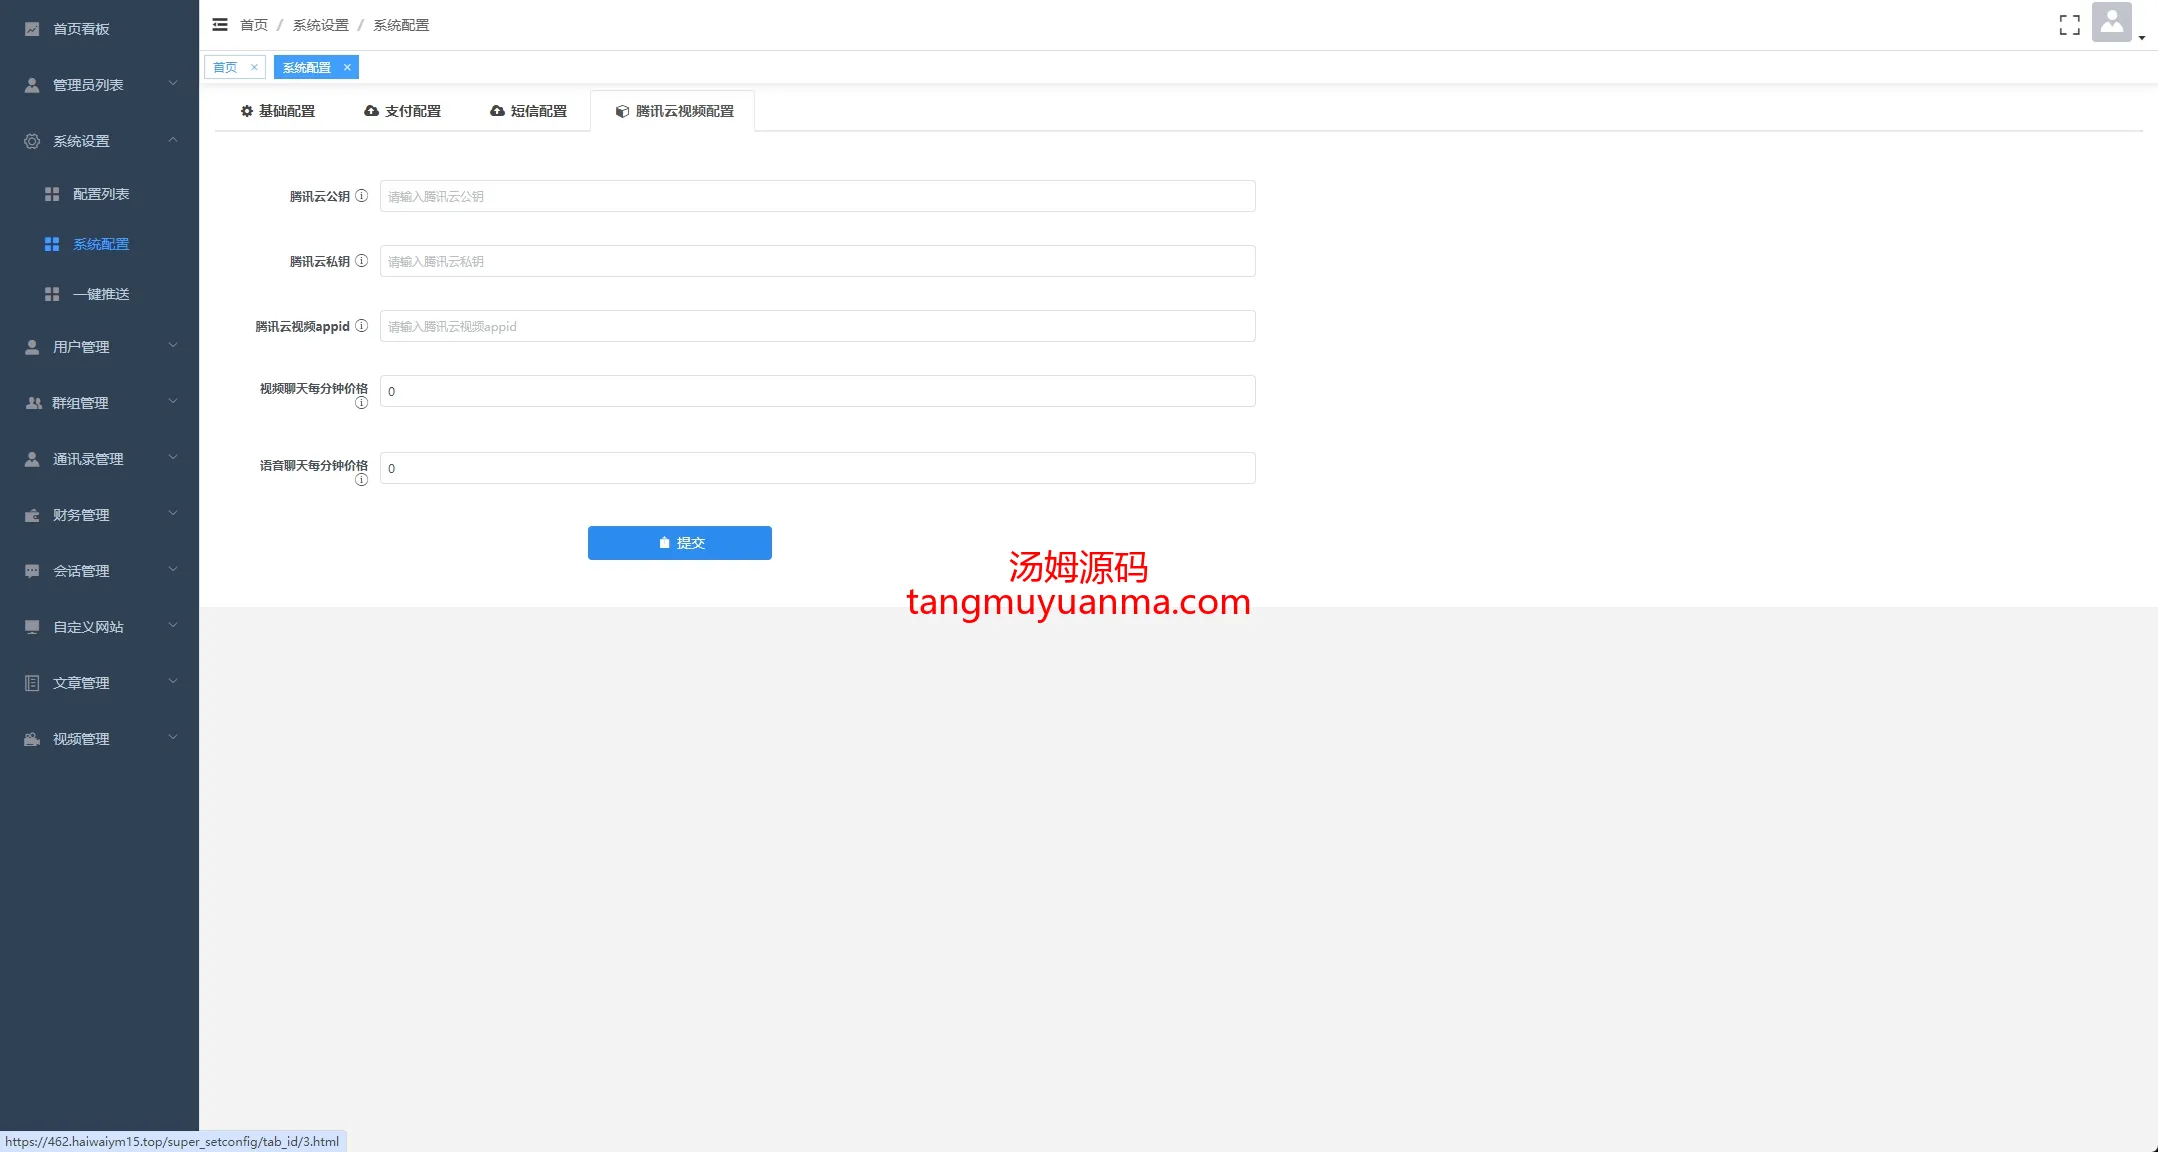The width and height of the screenshot is (2158, 1152).
Task: Click info icon beside 腾讯云私钥 label
Action: (x=362, y=261)
